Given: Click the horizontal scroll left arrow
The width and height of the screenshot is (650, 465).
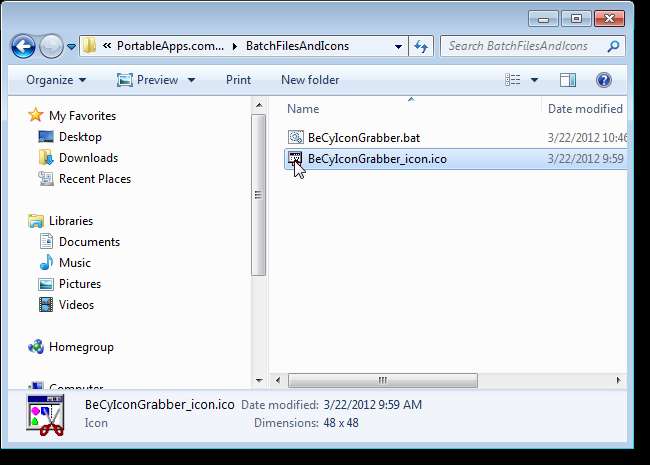Looking at the screenshot, I should (x=278, y=380).
